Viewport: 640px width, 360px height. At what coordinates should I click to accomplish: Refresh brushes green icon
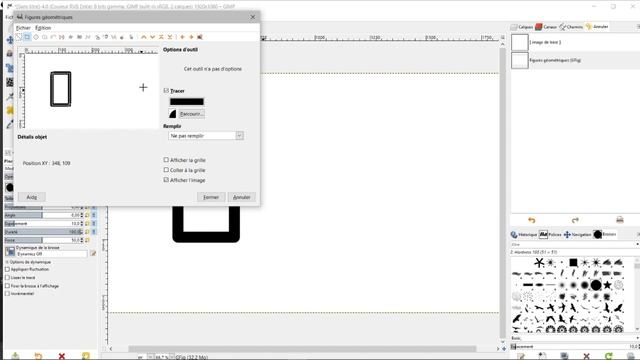pyautogui.click(x=609, y=356)
